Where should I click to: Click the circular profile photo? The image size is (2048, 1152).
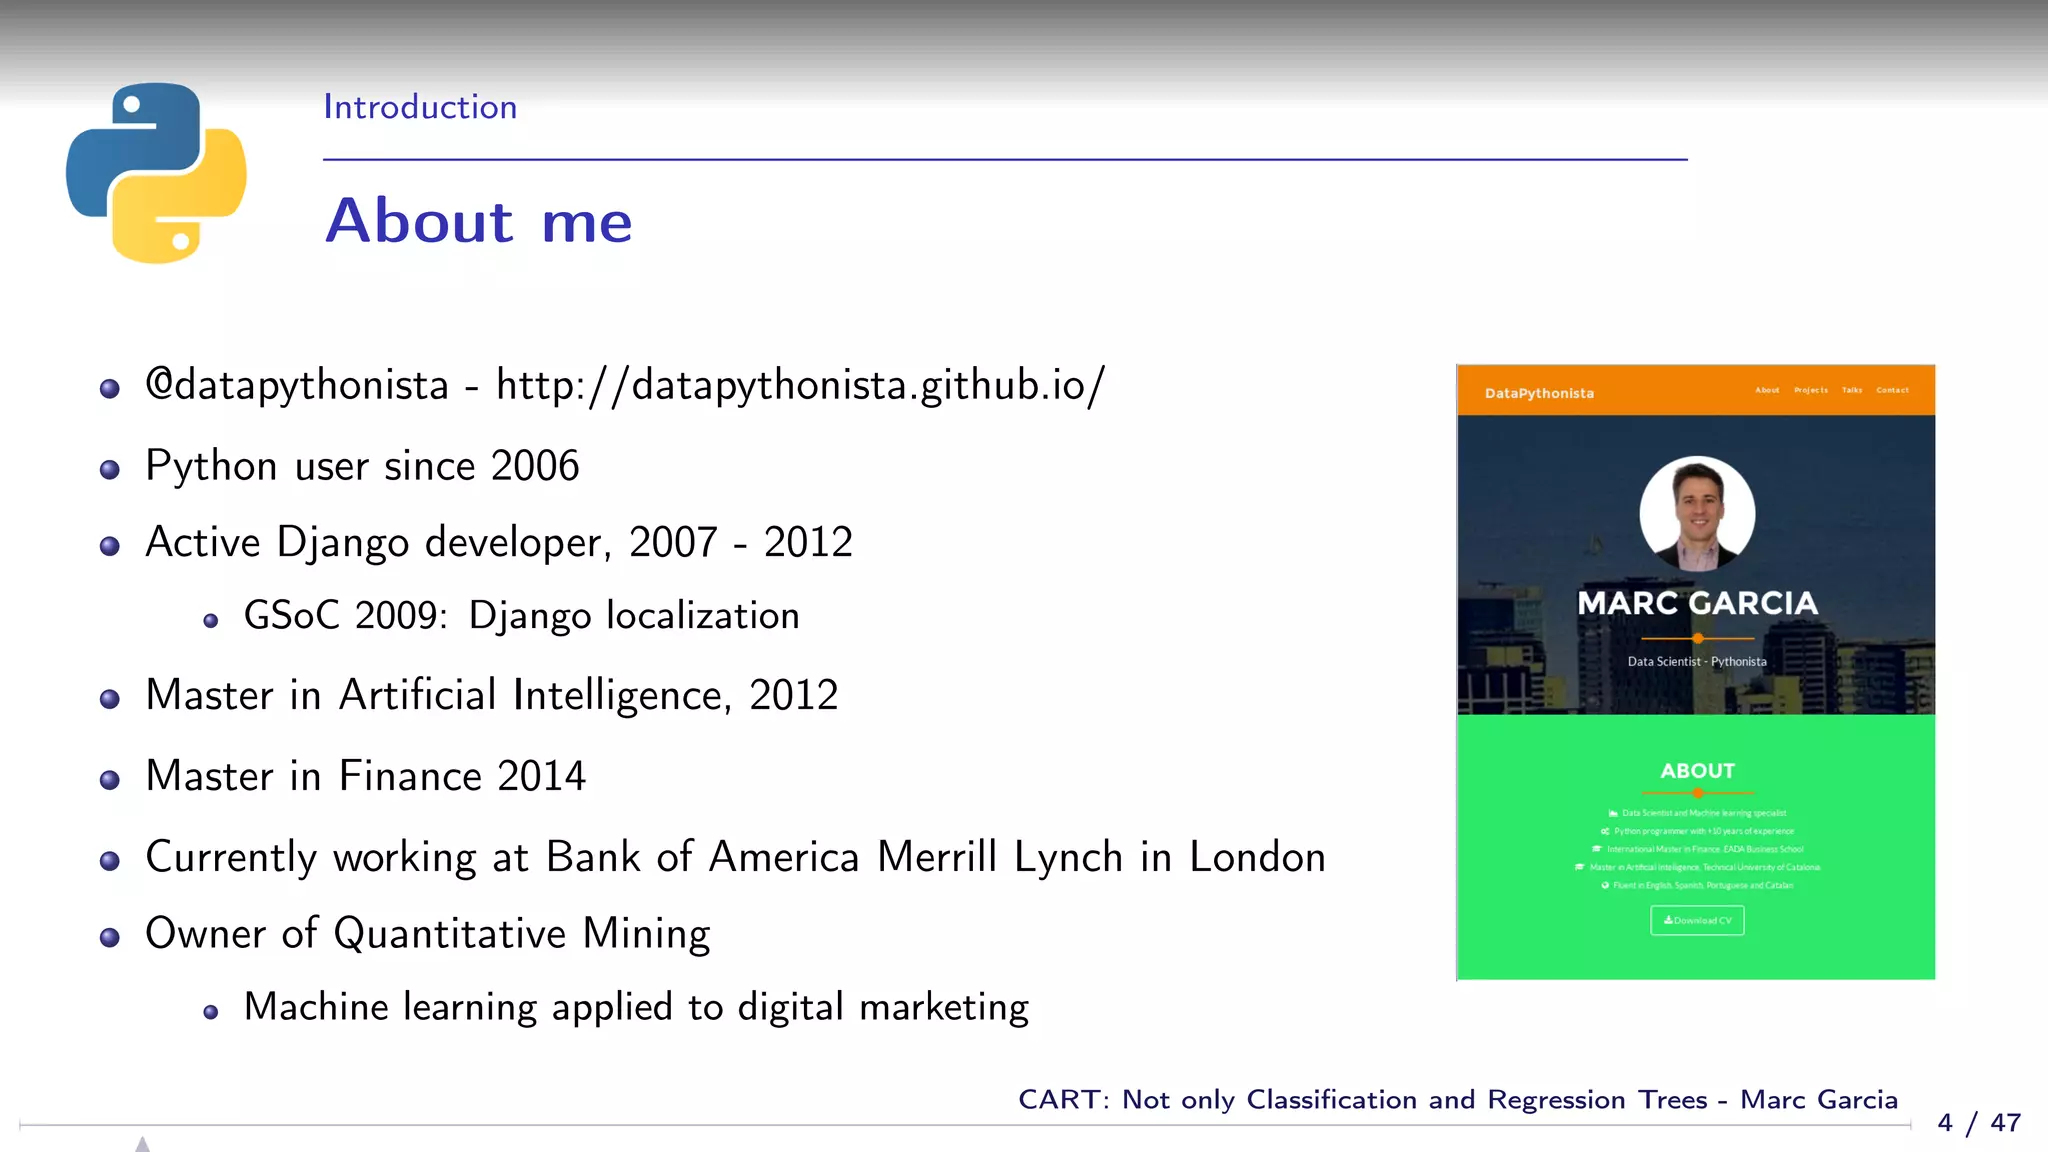tap(1697, 514)
